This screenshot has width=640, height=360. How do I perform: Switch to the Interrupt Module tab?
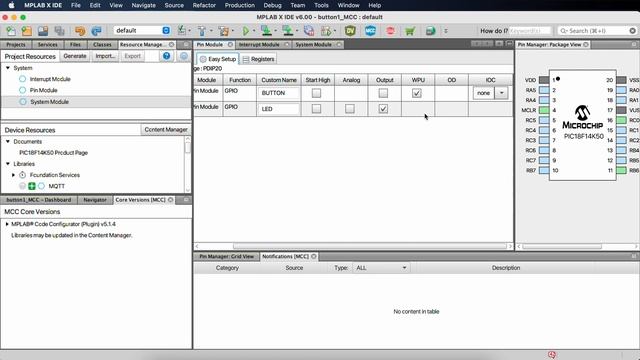pos(262,44)
